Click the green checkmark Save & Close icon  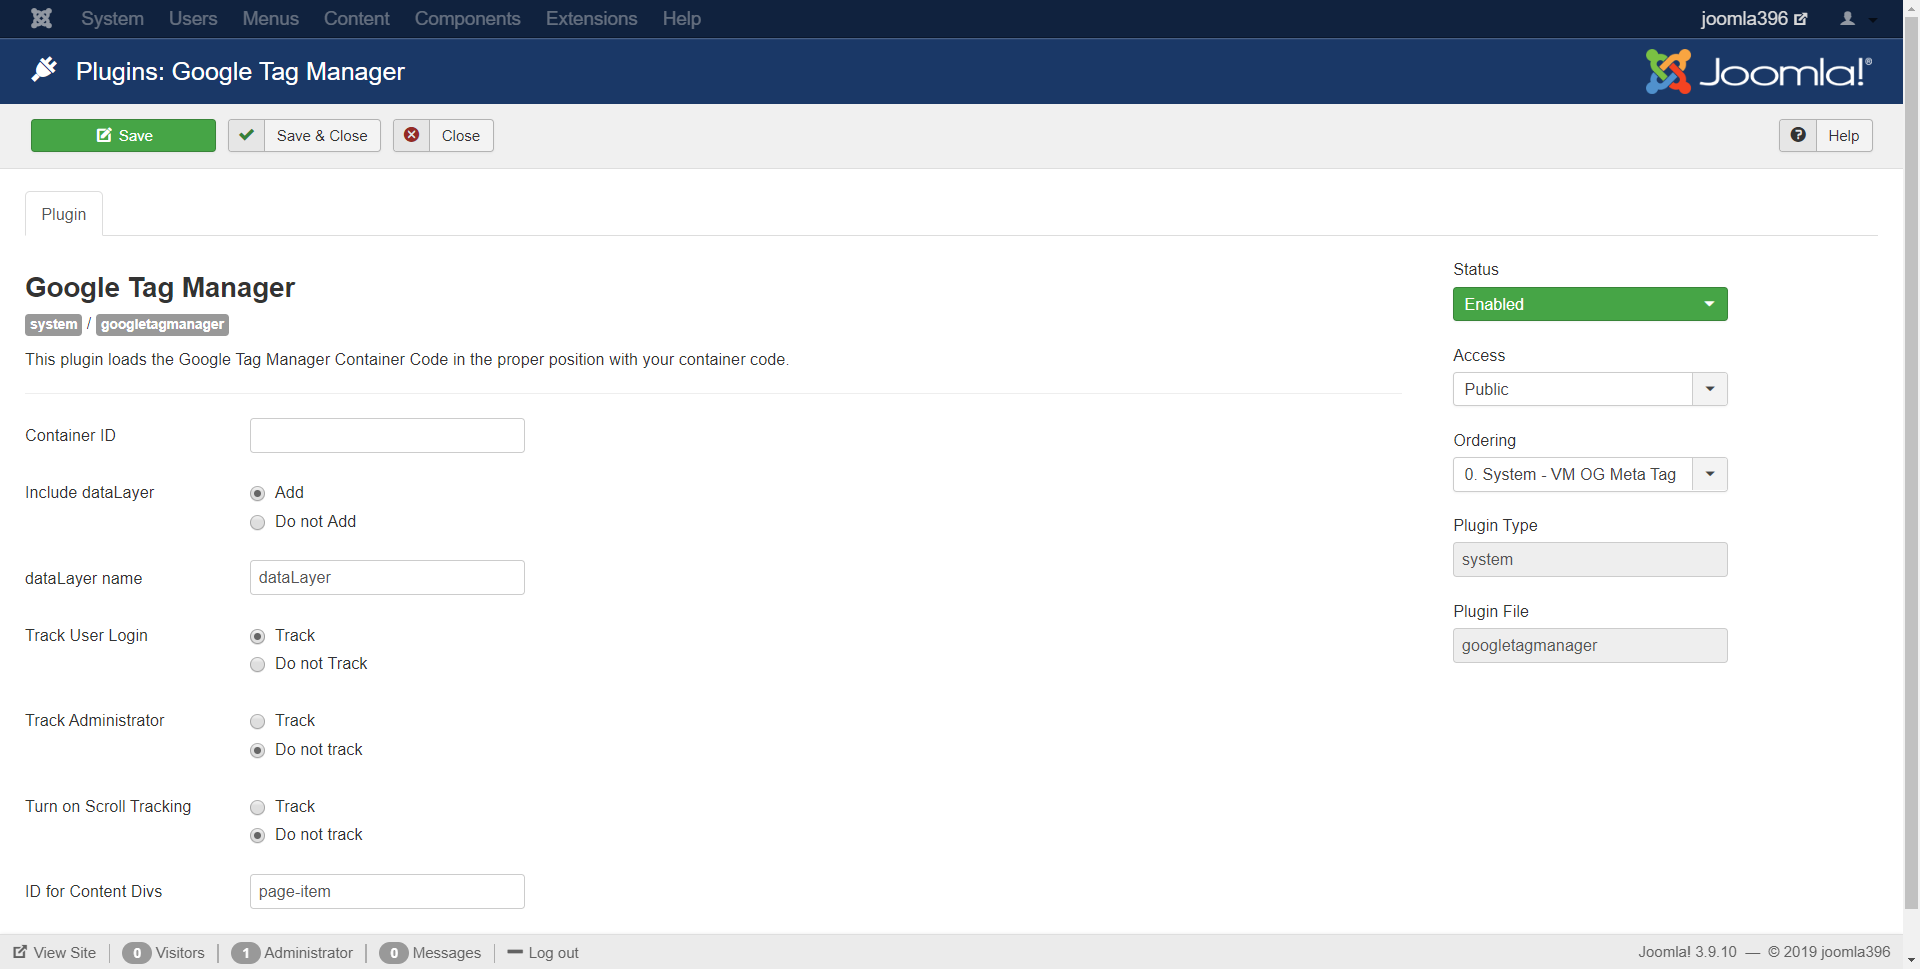tap(246, 135)
